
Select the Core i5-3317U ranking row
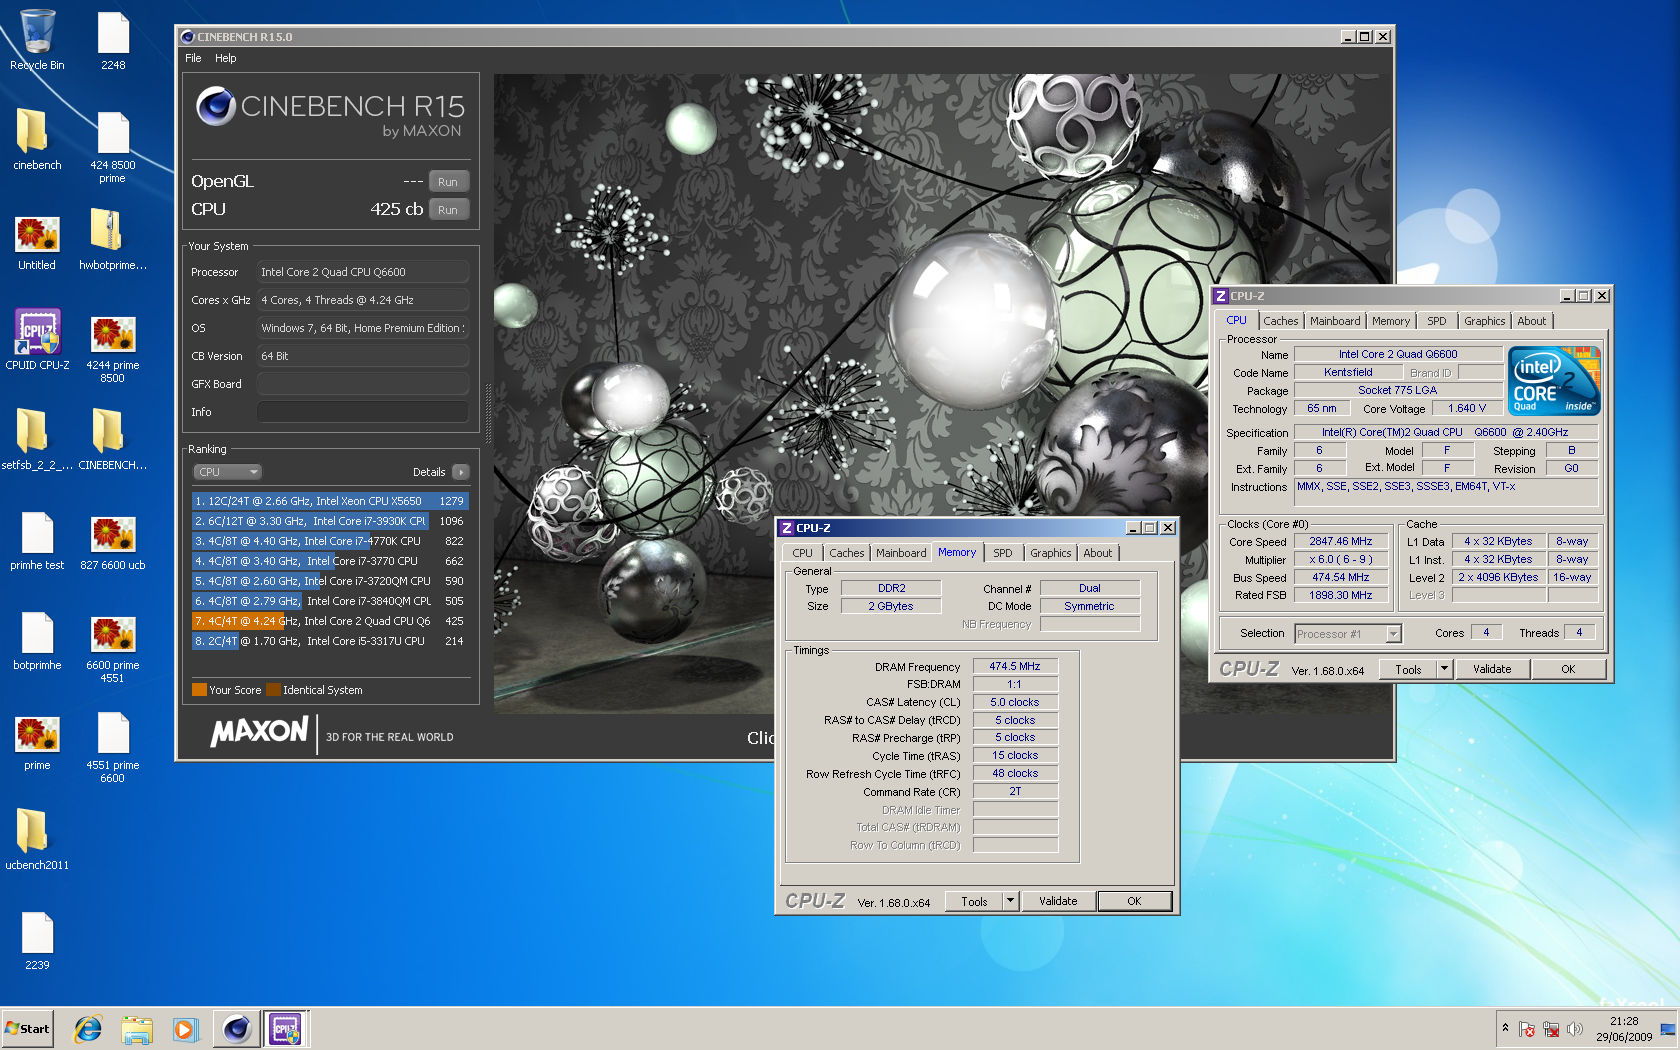[330, 641]
